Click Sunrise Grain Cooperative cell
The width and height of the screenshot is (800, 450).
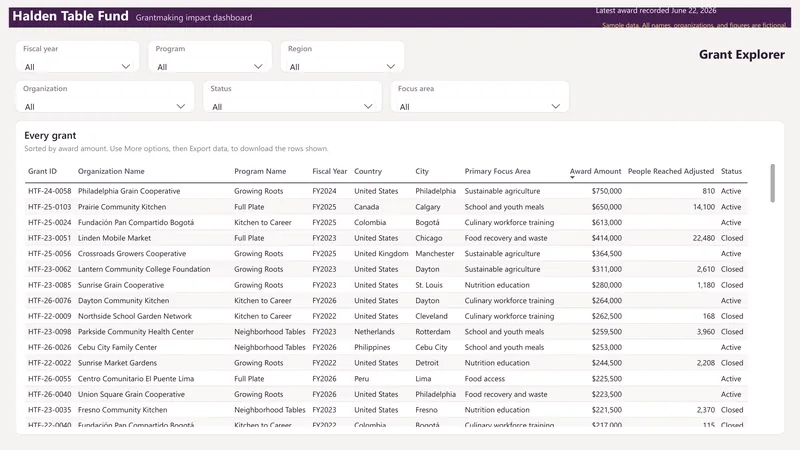click(x=121, y=285)
